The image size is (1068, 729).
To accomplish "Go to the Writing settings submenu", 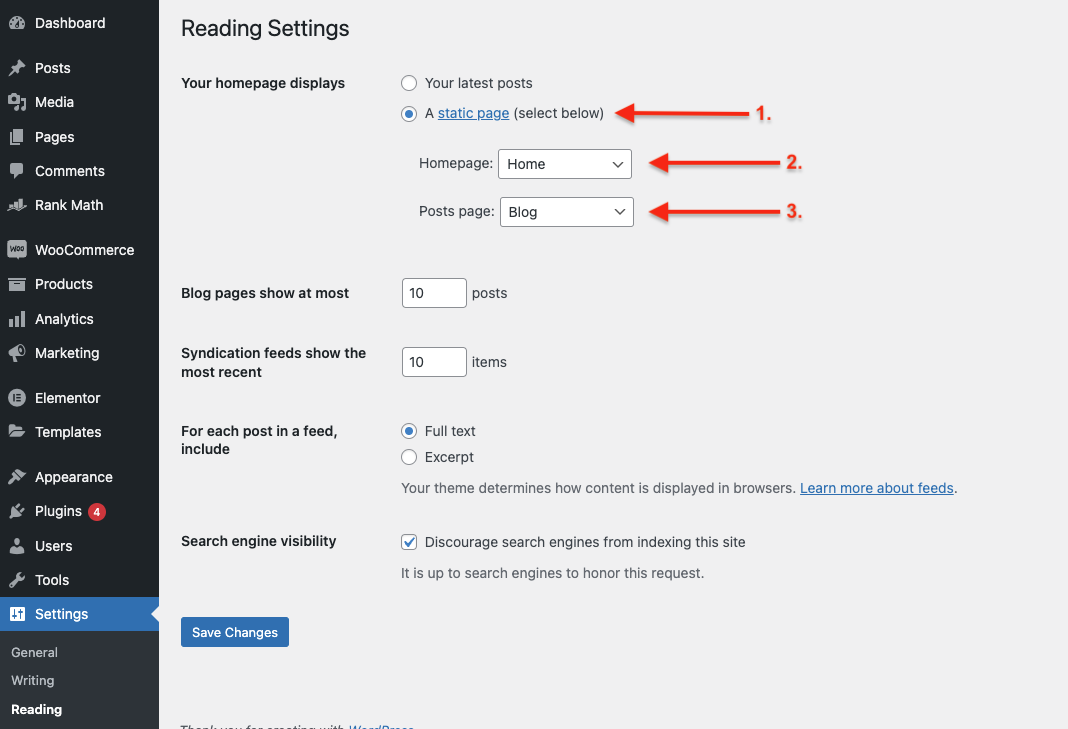I will tap(33, 680).
